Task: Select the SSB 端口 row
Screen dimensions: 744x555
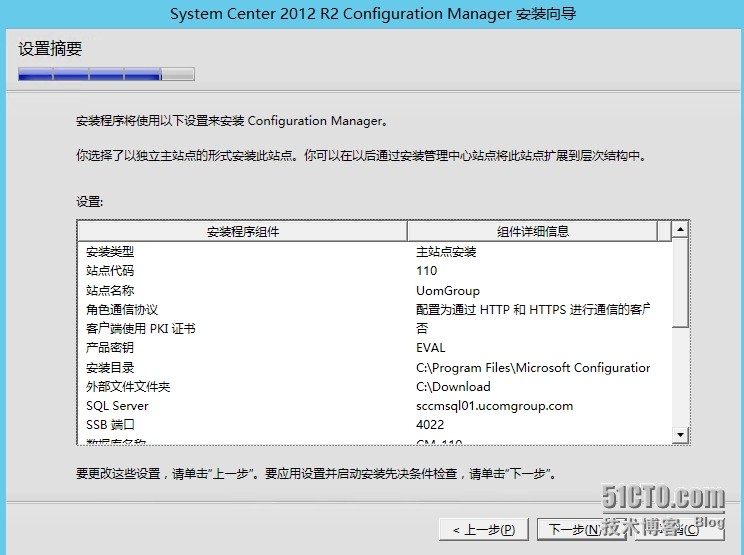Action: [x=375, y=425]
